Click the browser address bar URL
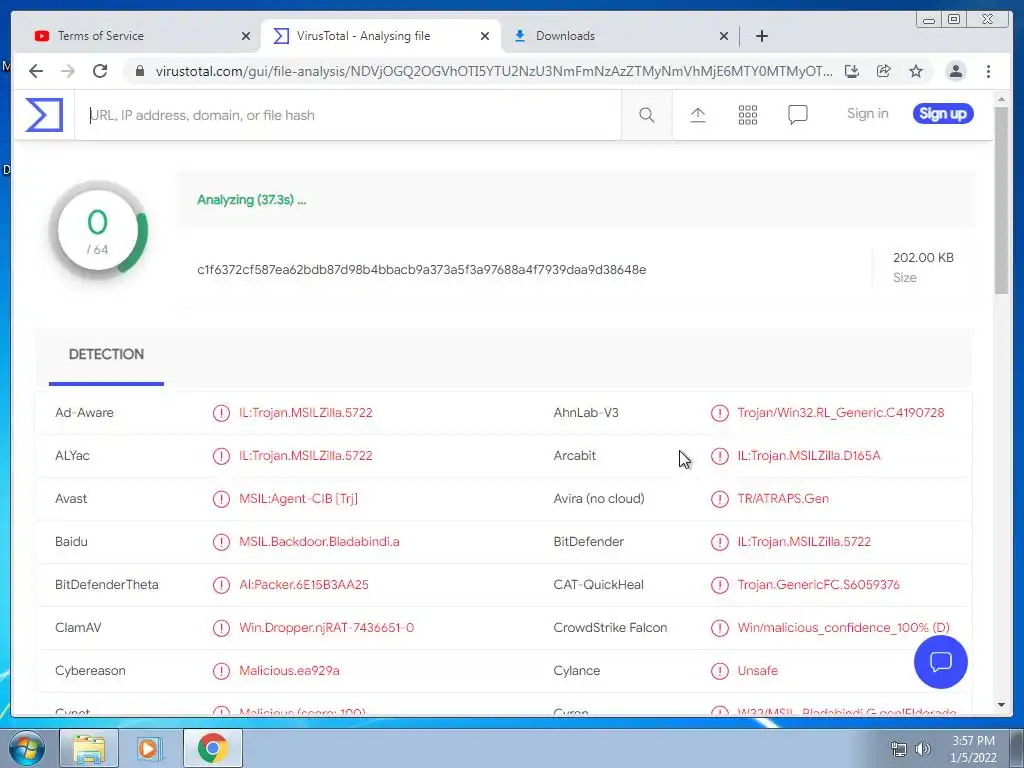1024x768 pixels. 493,71
